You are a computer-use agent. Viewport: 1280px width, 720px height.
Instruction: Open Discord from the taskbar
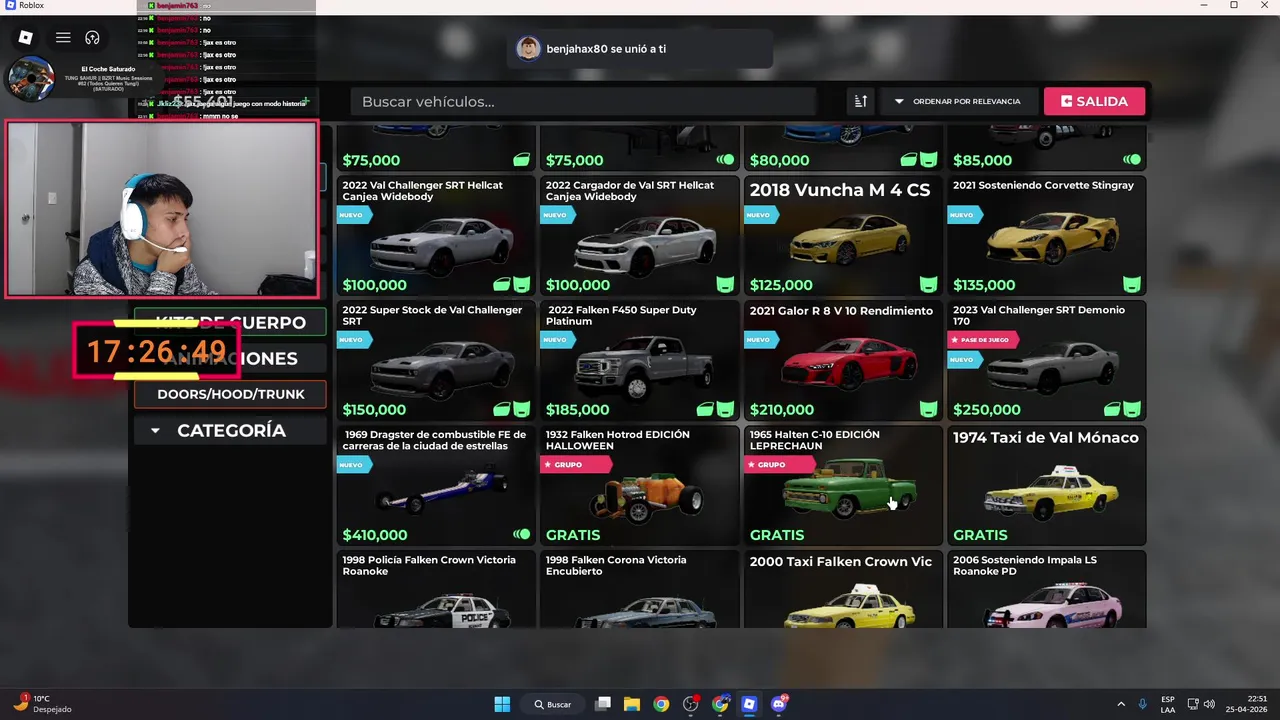tap(779, 704)
